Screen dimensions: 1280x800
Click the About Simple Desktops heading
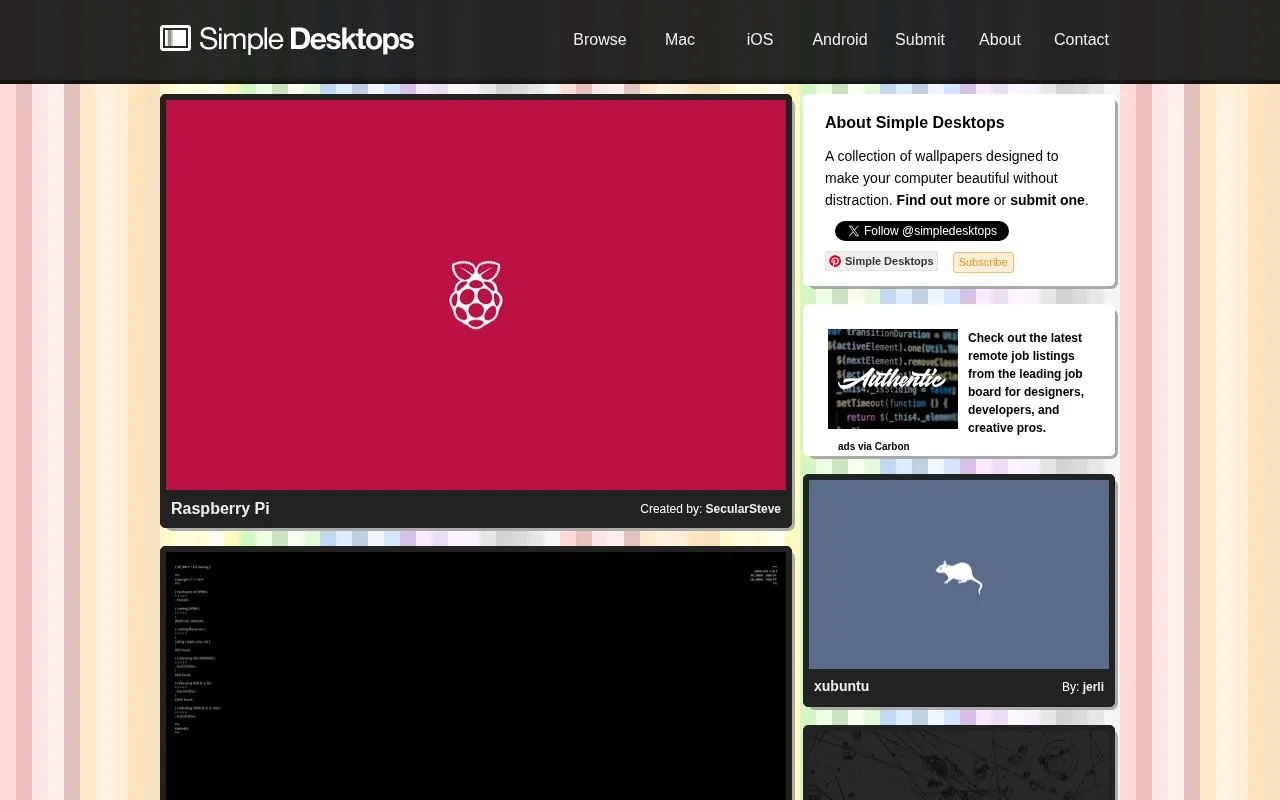point(915,122)
